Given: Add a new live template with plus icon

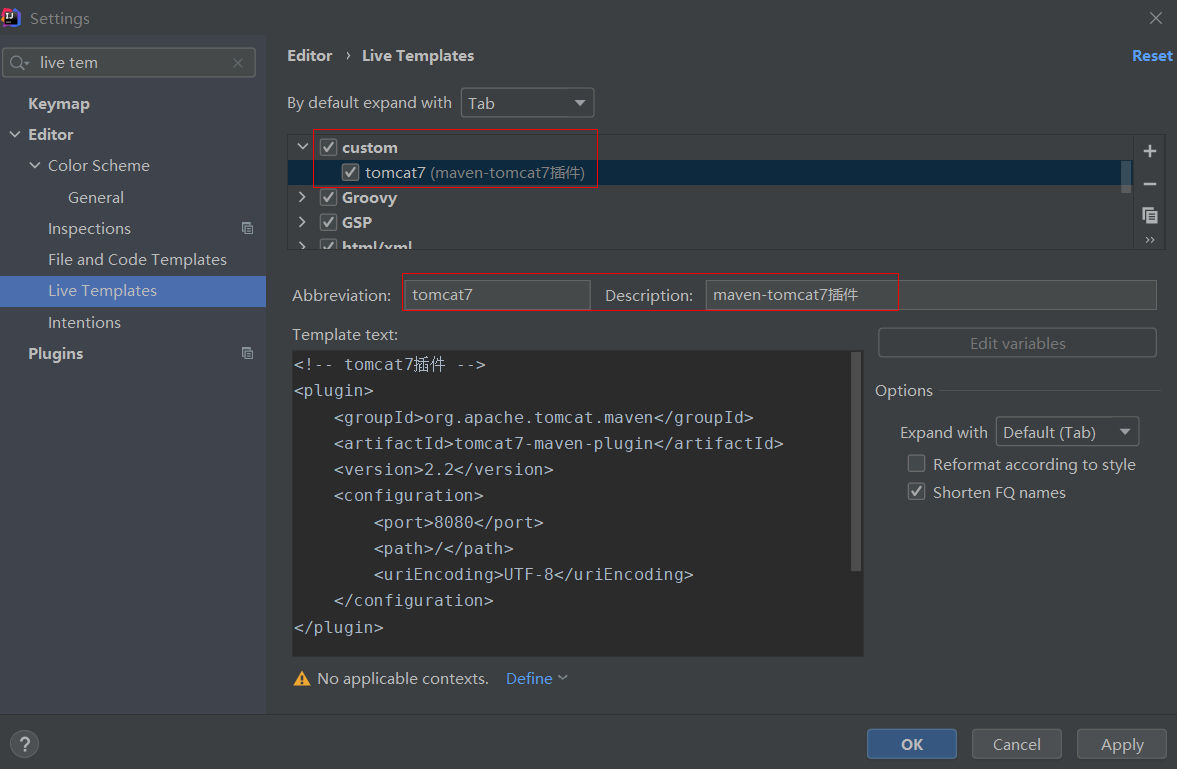Looking at the screenshot, I should [1149, 151].
